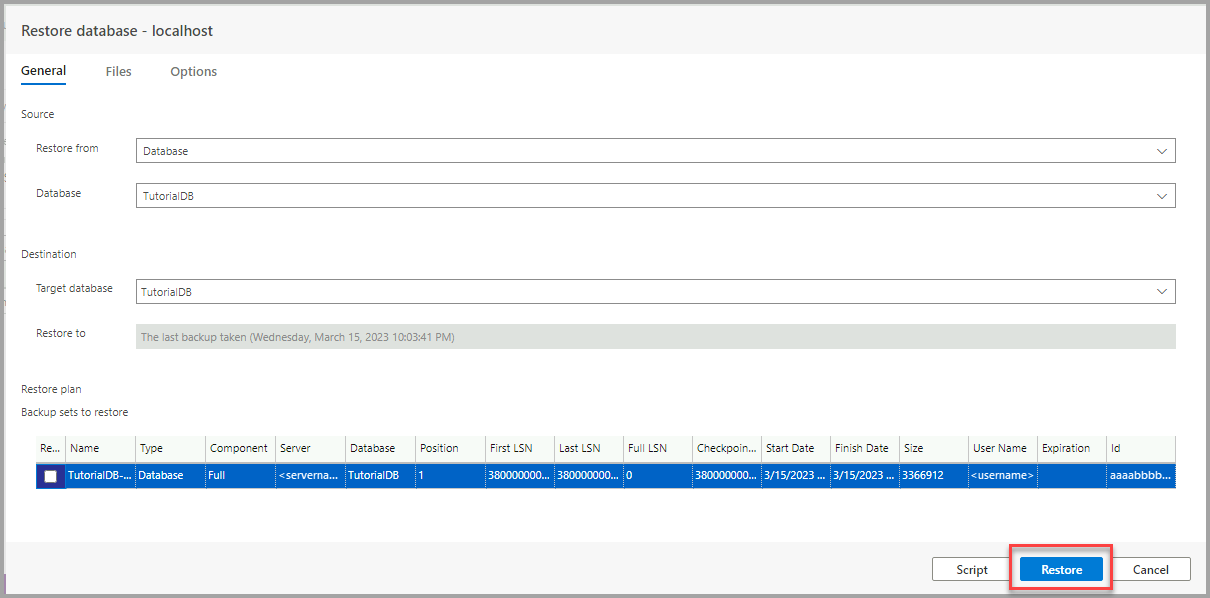Screen dimensions: 1210x598
Task: Click the Restore to text field
Action: pos(655,337)
